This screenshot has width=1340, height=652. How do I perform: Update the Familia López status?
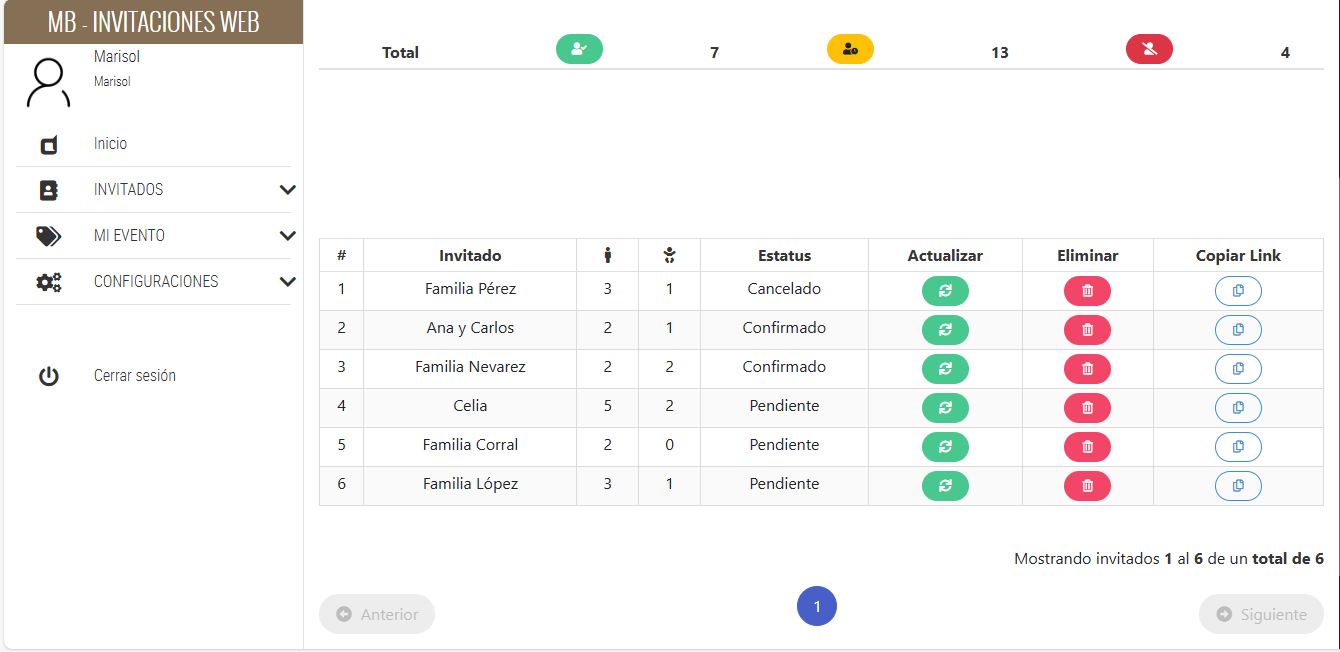[945, 486]
